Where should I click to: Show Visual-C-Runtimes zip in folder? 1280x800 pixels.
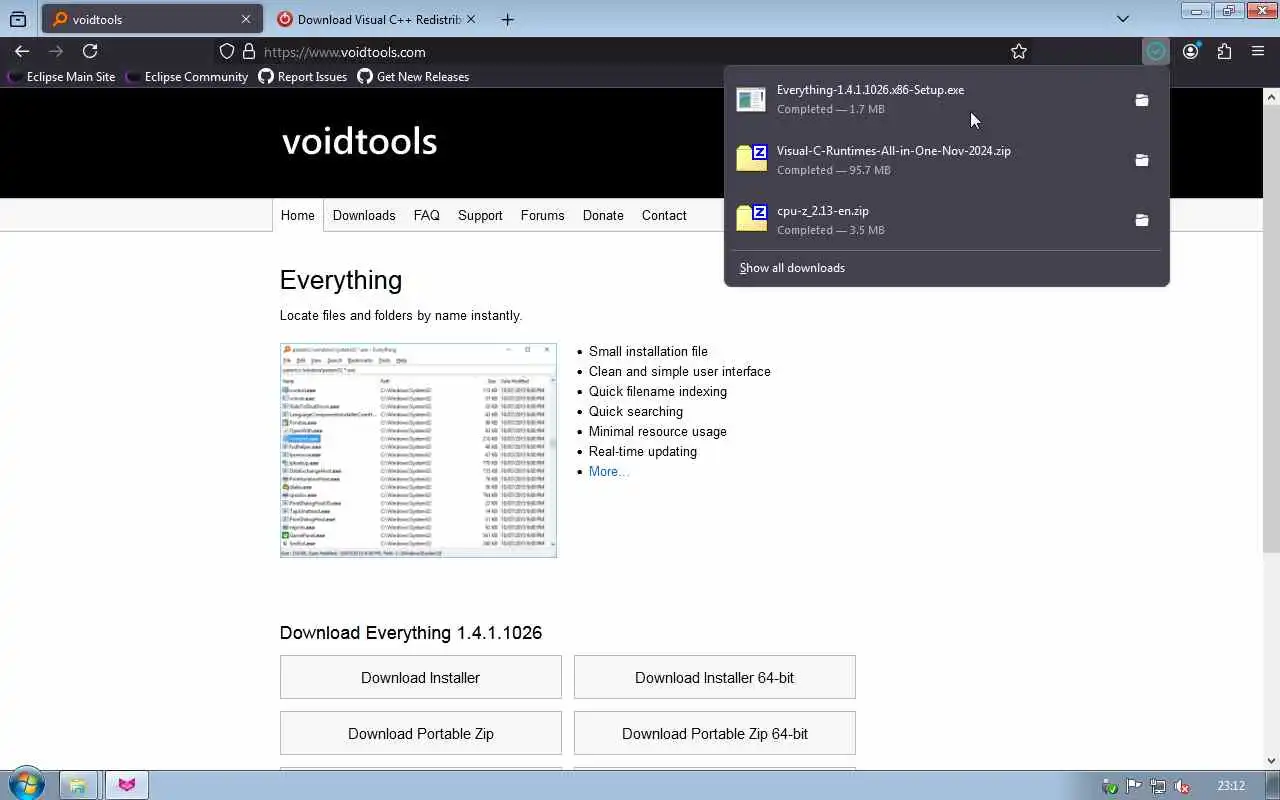(1142, 160)
